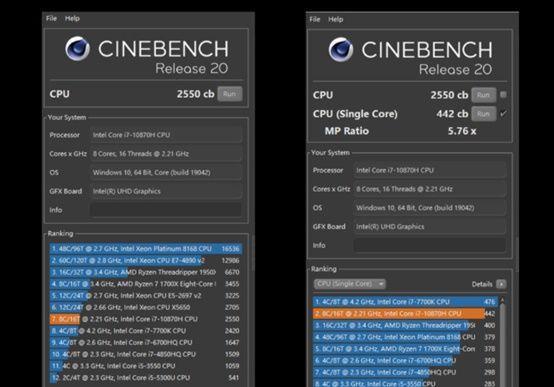Click 2550 cb score in left window
554x387 pixels.
195,94
